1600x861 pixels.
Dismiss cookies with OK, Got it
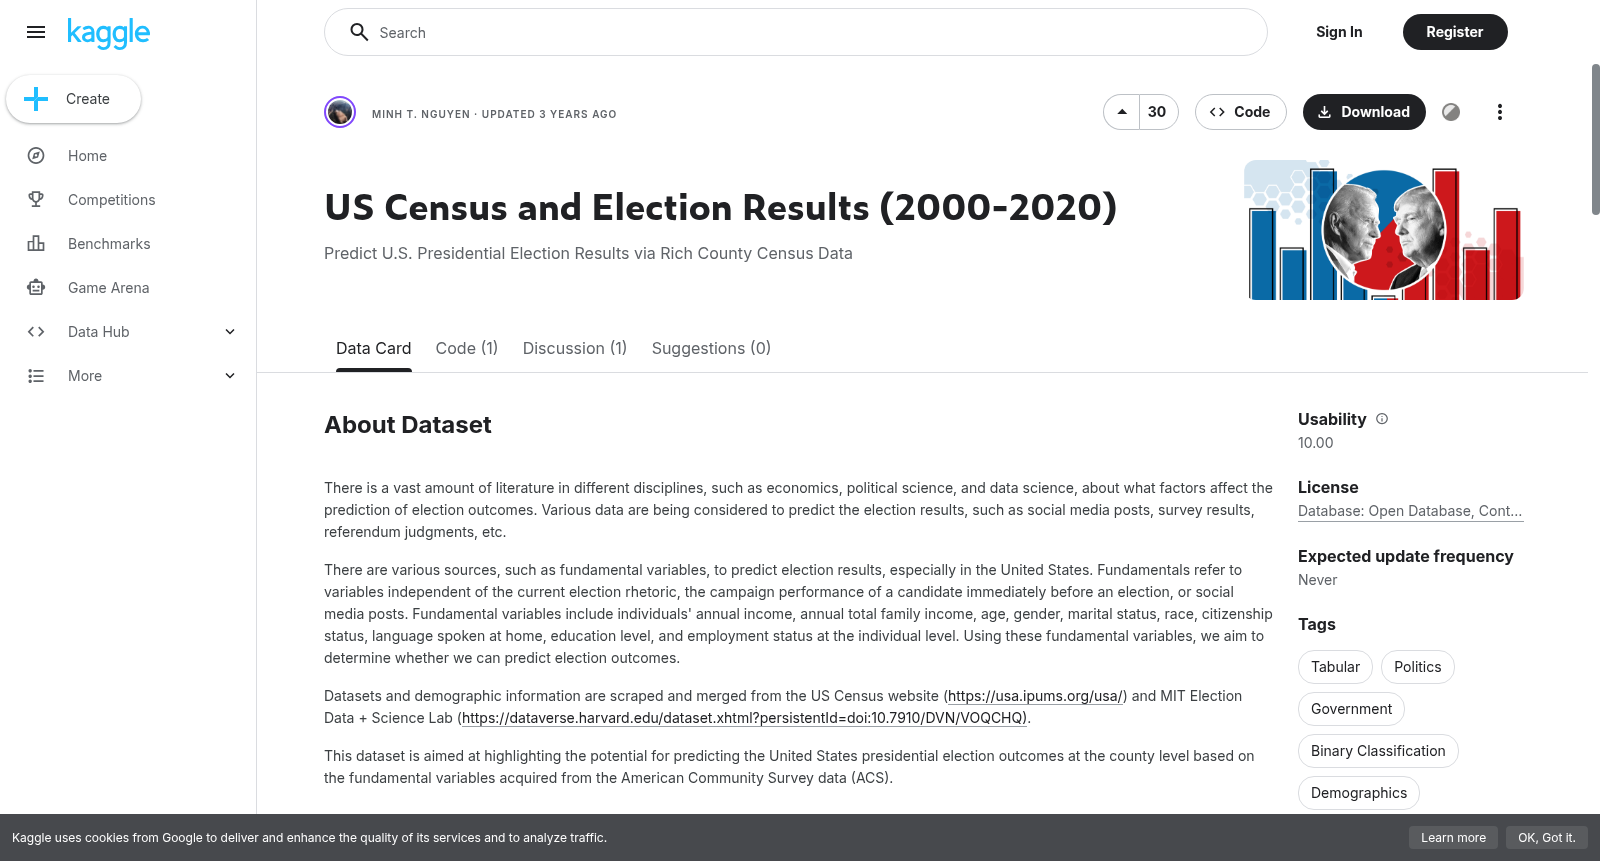point(1546,838)
